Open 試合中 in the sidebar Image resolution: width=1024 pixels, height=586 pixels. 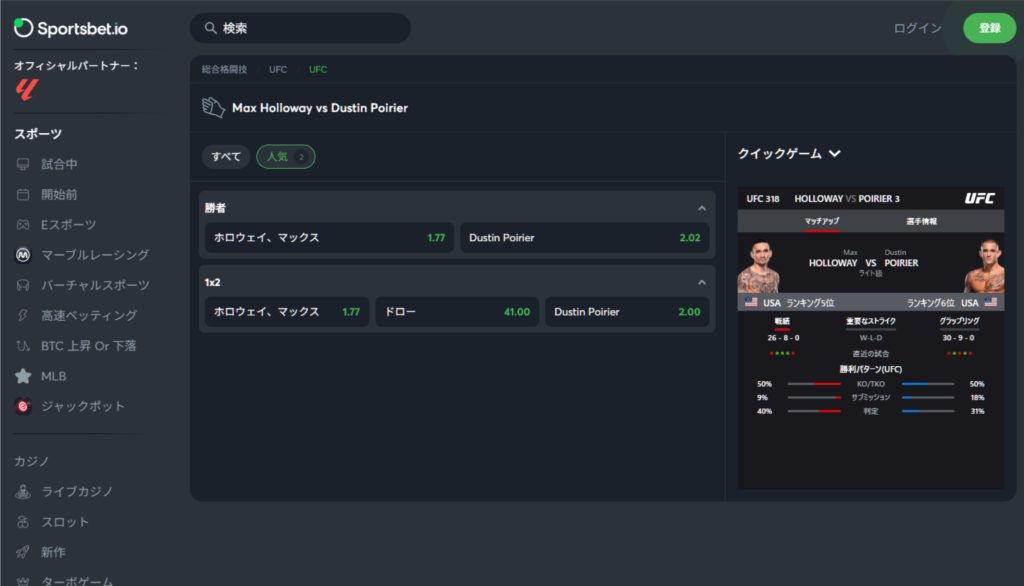tap(59, 164)
